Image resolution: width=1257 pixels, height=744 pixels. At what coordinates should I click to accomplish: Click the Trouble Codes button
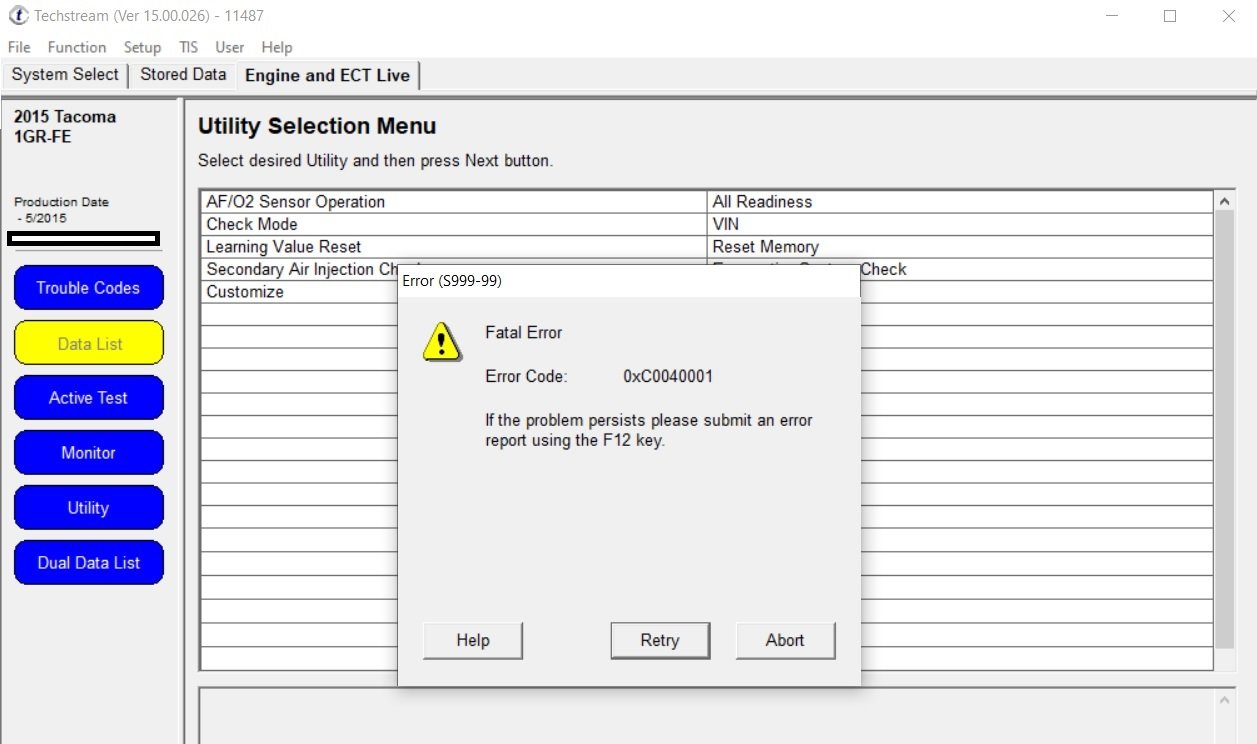click(x=88, y=288)
